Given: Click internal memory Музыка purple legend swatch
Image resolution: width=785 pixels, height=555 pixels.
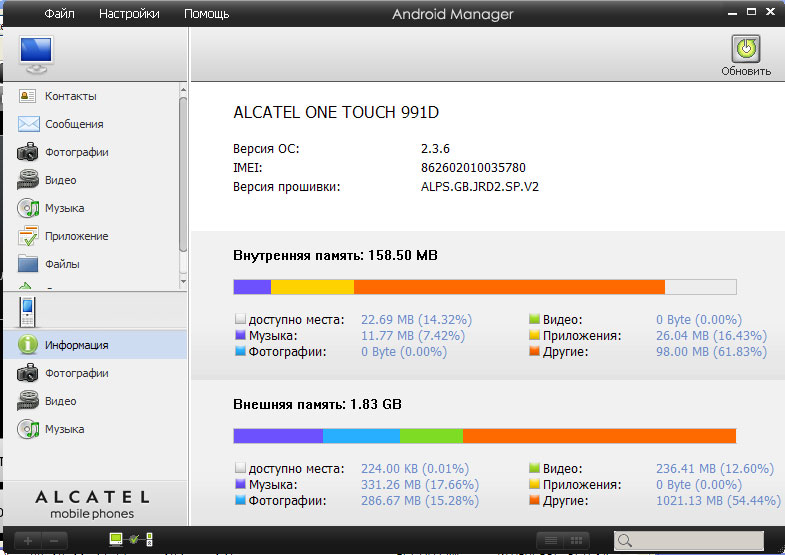Looking at the screenshot, I should [x=240, y=335].
